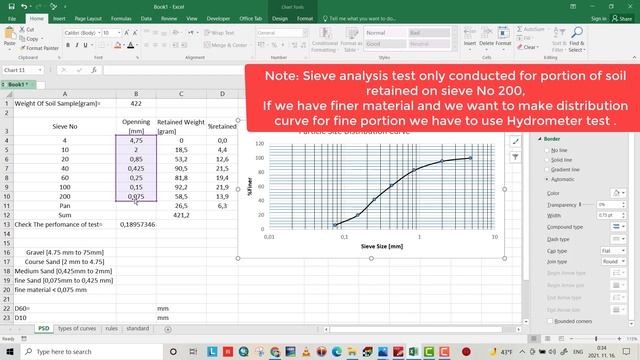640x360 pixels.
Task: Click Merge & Center button
Action: pyautogui.click(x=226, y=45)
